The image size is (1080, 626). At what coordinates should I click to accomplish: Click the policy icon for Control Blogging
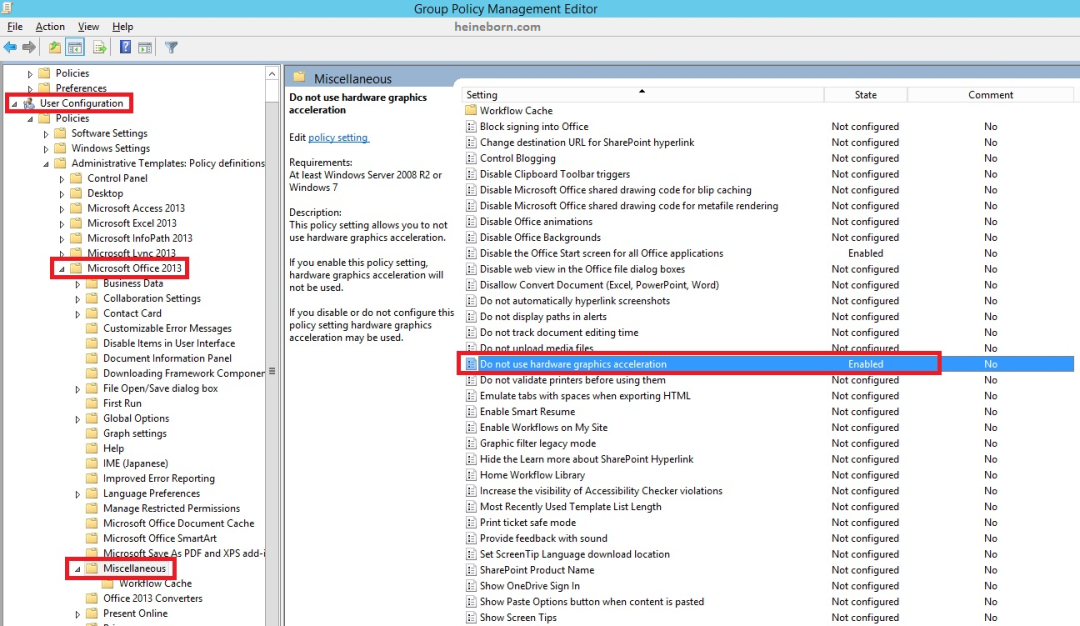[x=471, y=158]
